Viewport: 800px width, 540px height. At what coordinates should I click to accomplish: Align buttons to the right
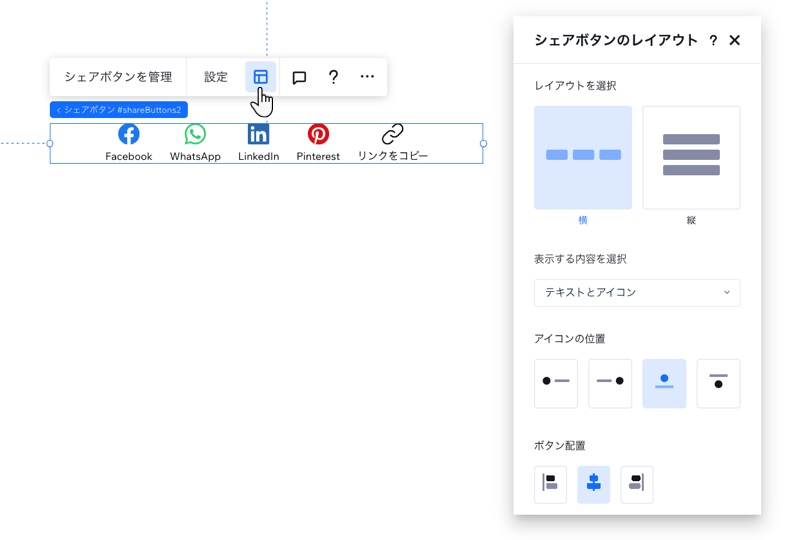click(x=636, y=484)
